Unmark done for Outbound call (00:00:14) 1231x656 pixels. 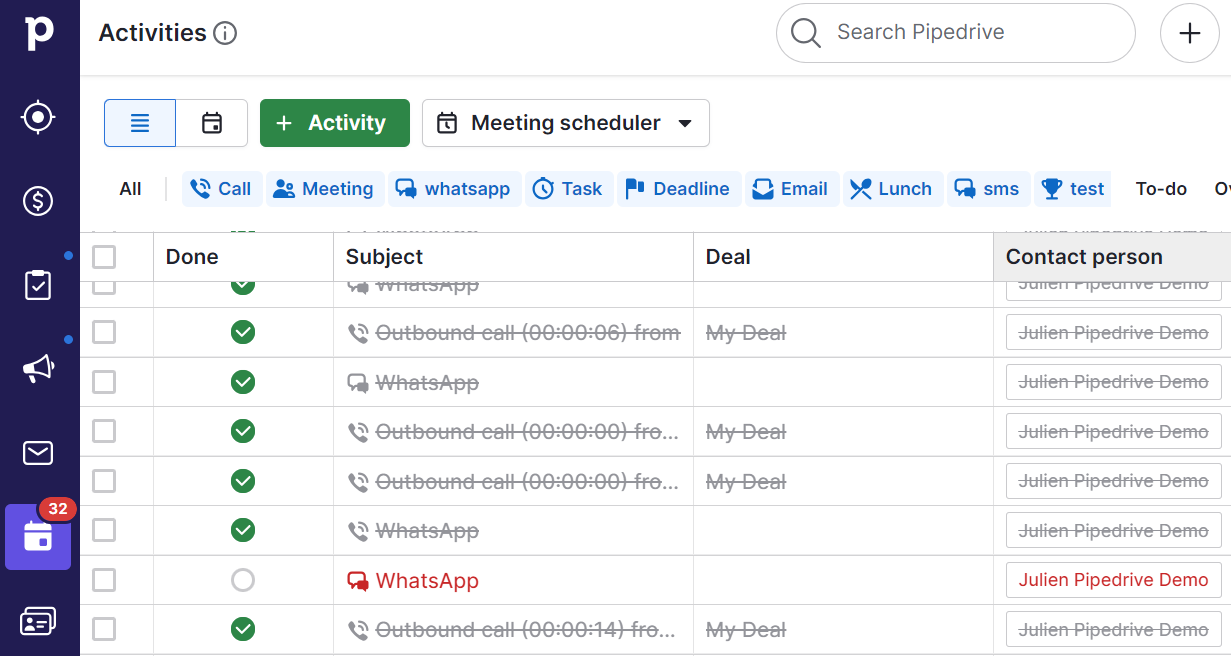pyautogui.click(x=243, y=629)
